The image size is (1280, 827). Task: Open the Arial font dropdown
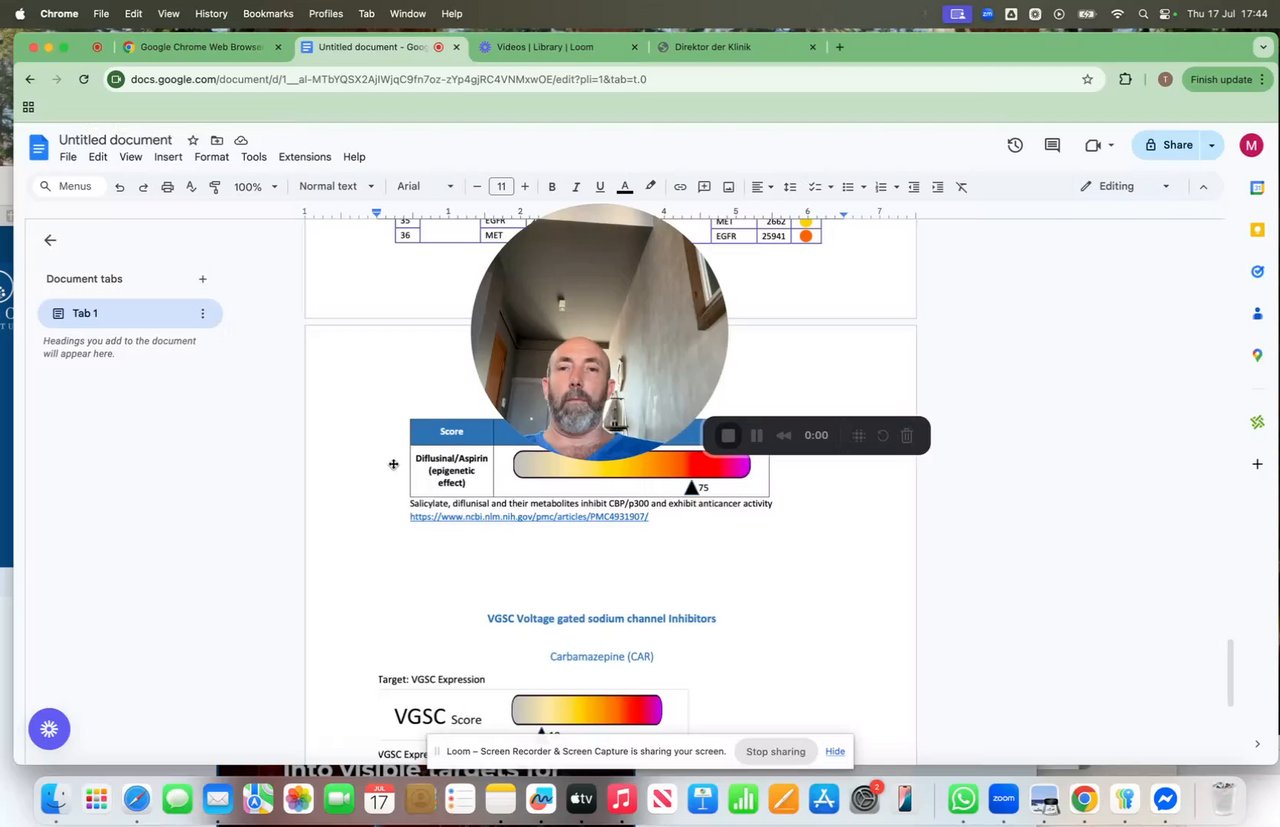(x=425, y=187)
